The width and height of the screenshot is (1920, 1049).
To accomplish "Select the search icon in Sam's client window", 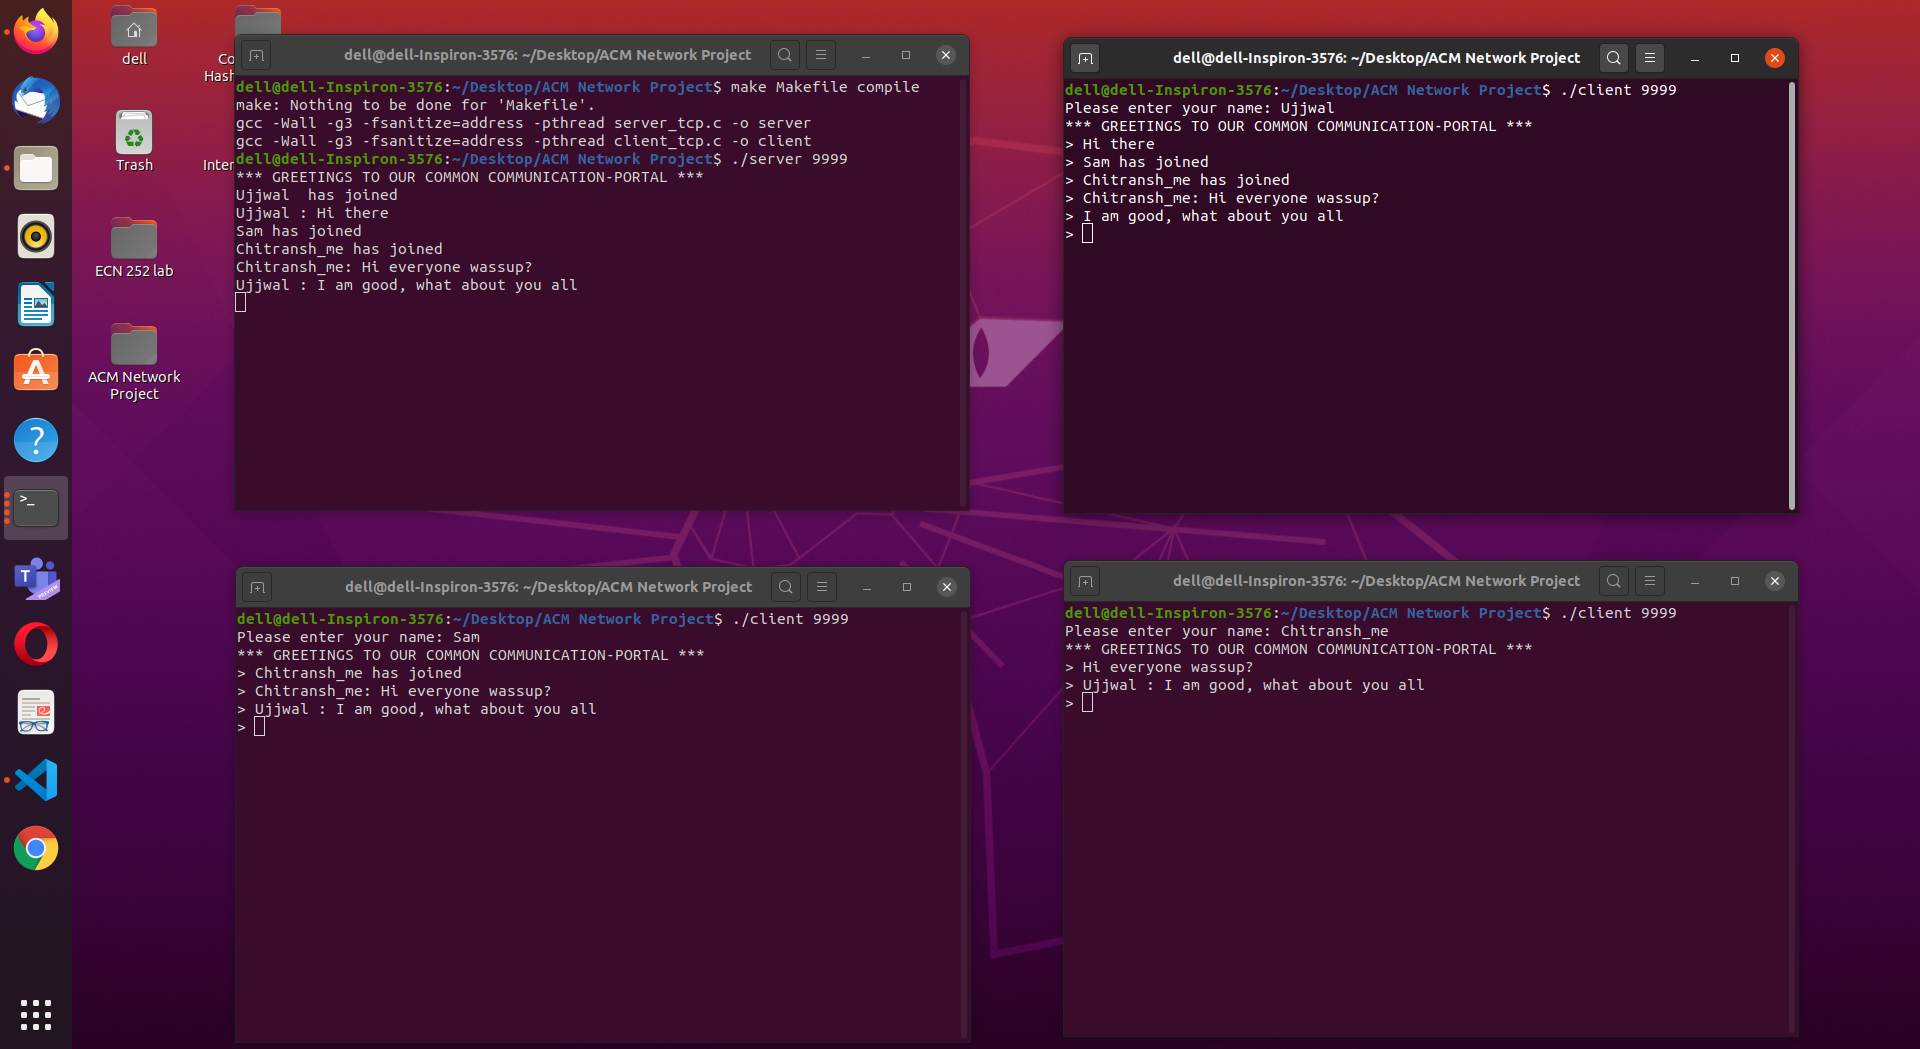I will pyautogui.click(x=786, y=587).
